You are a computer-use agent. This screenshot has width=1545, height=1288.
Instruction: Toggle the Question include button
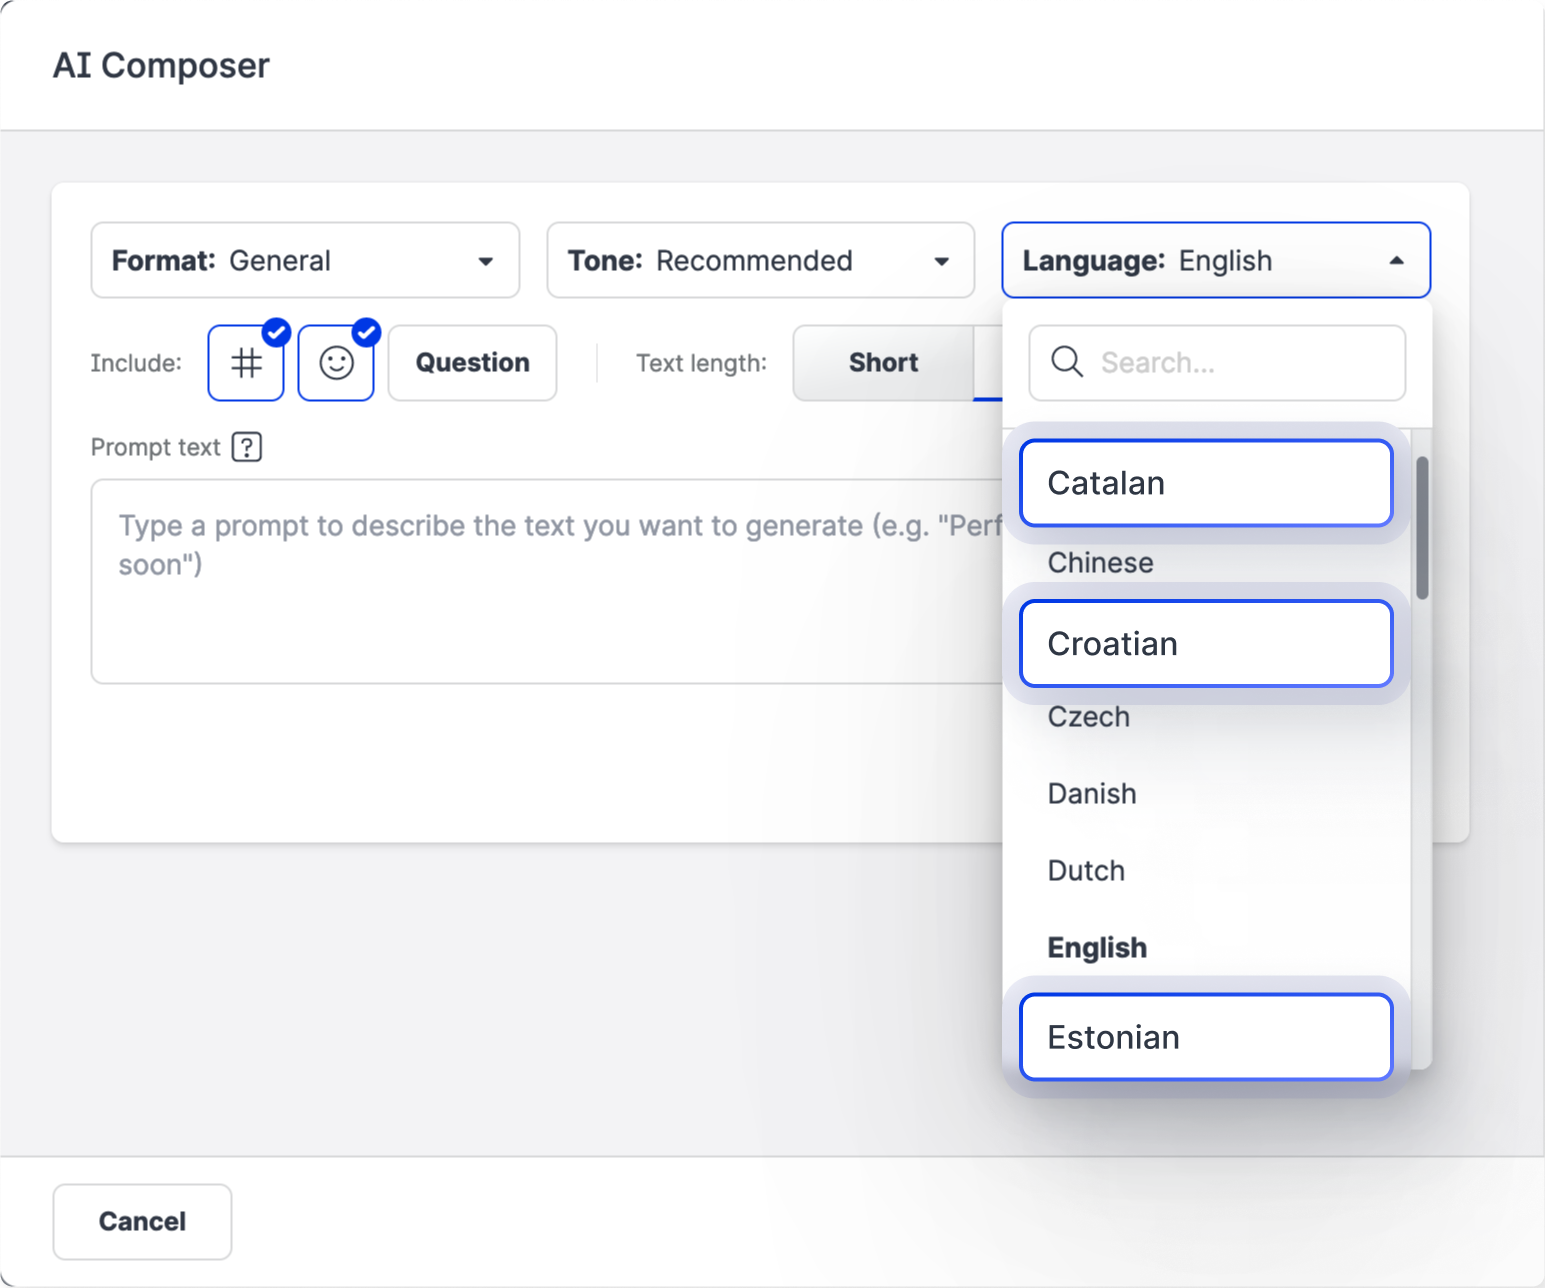pyautogui.click(x=472, y=363)
